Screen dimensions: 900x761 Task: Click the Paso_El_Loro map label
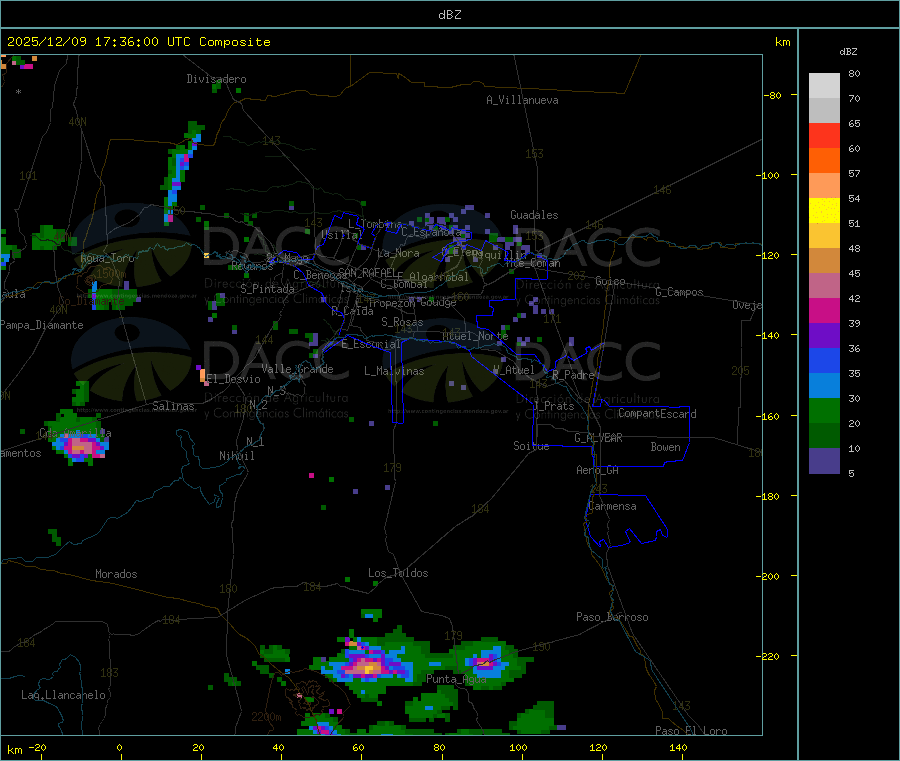[x=691, y=731]
